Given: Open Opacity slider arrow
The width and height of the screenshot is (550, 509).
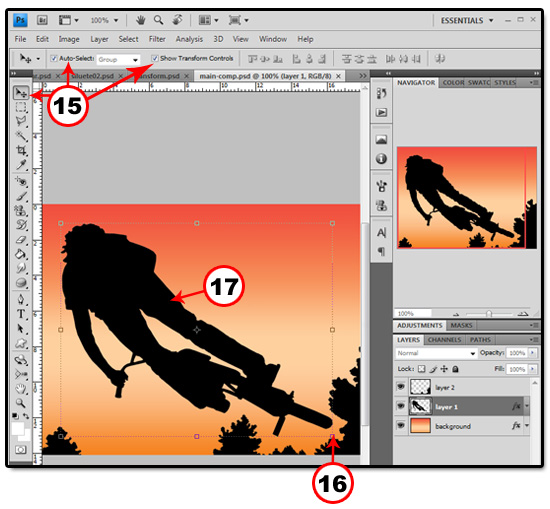Looking at the screenshot, I should click(x=533, y=353).
